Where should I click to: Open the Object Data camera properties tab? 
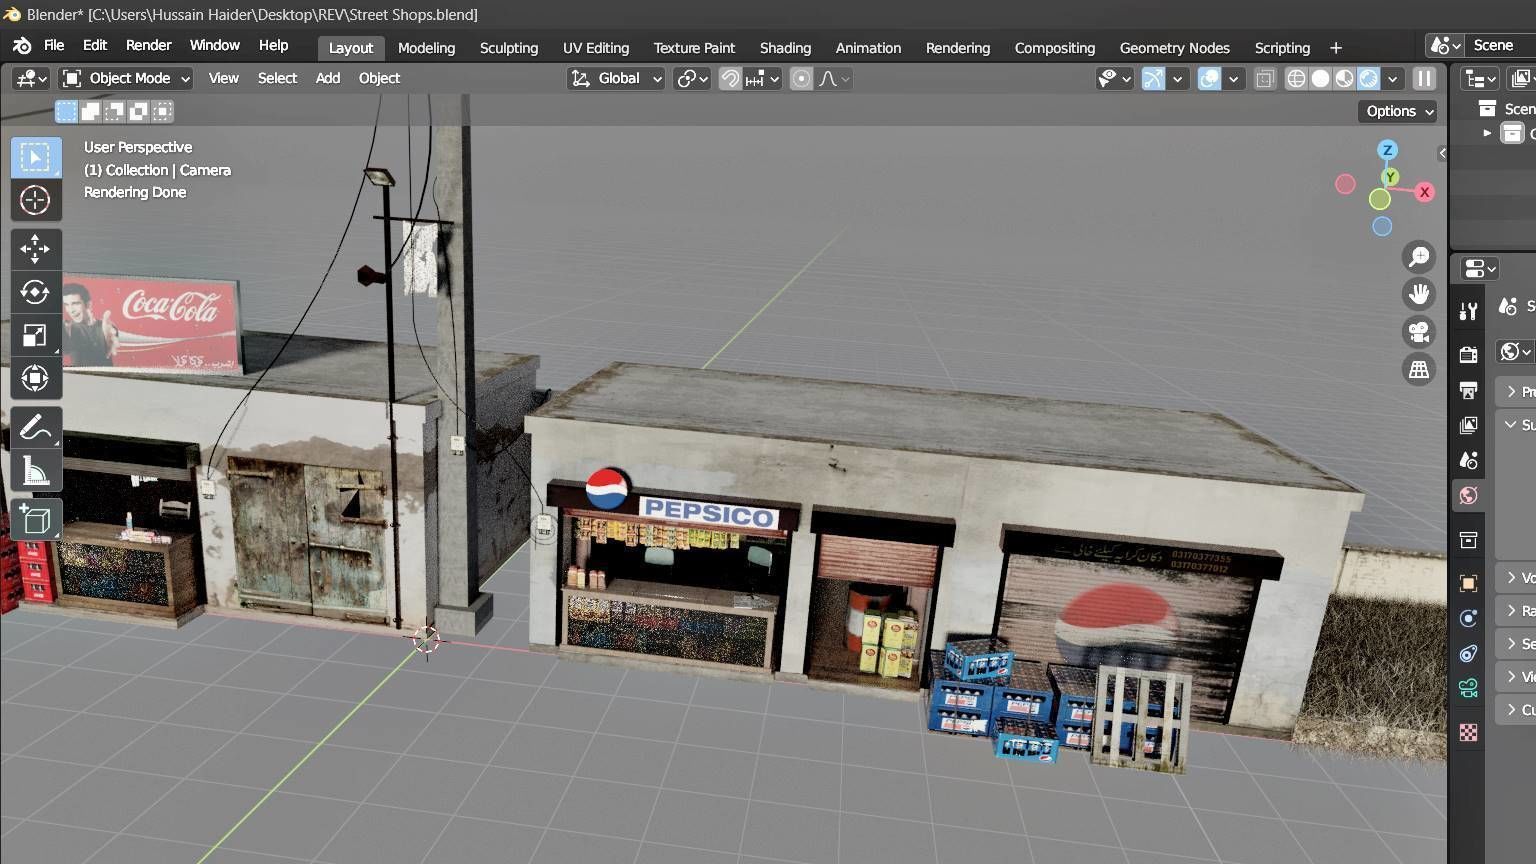pyautogui.click(x=1468, y=688)
